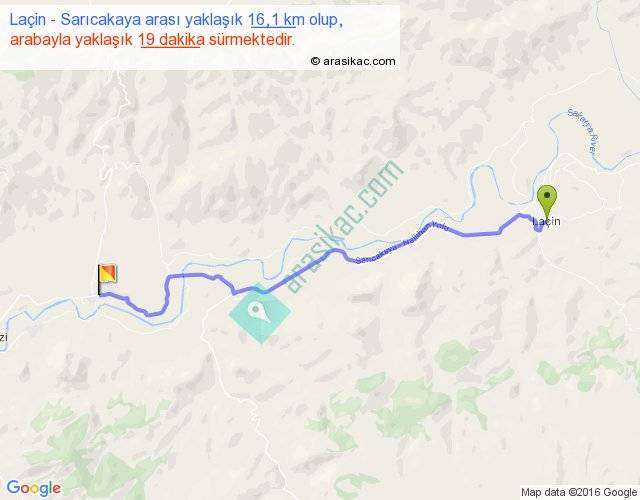Click the orange destination flag marker
This screenshot has height=500, width=640.
tap(107, 279)
